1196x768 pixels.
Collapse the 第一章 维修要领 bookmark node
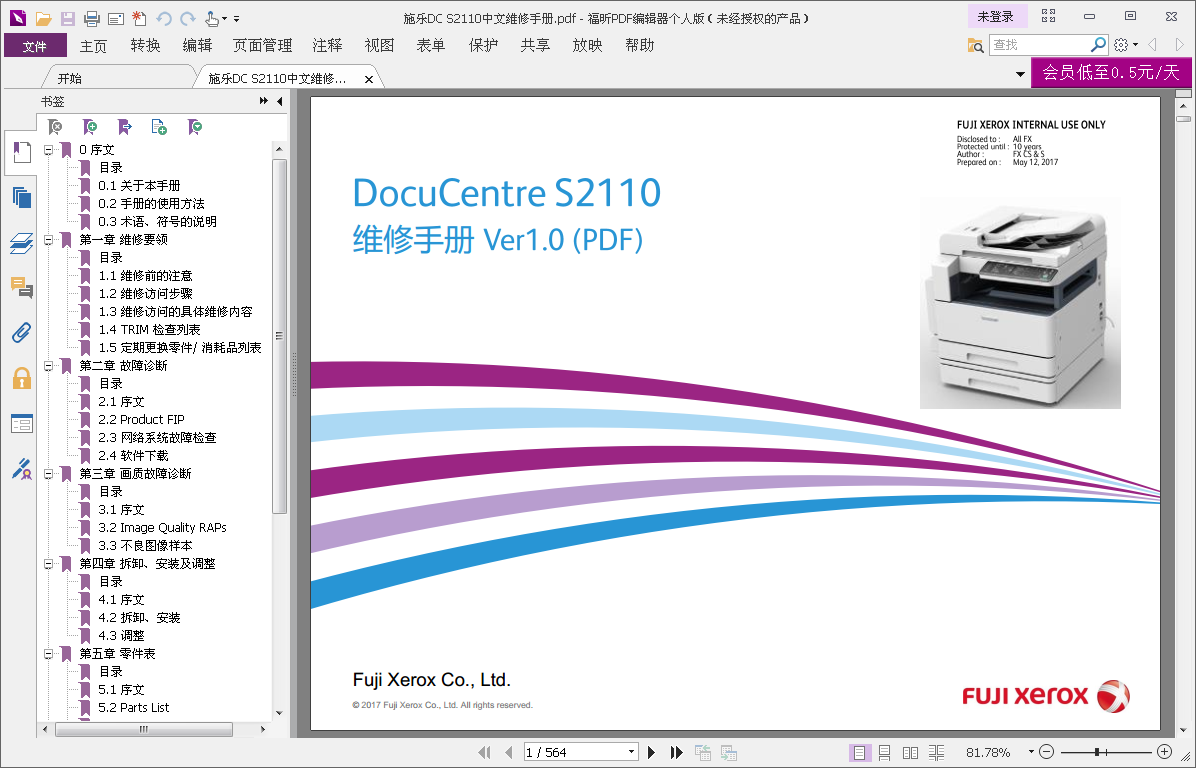pos(49,239)
